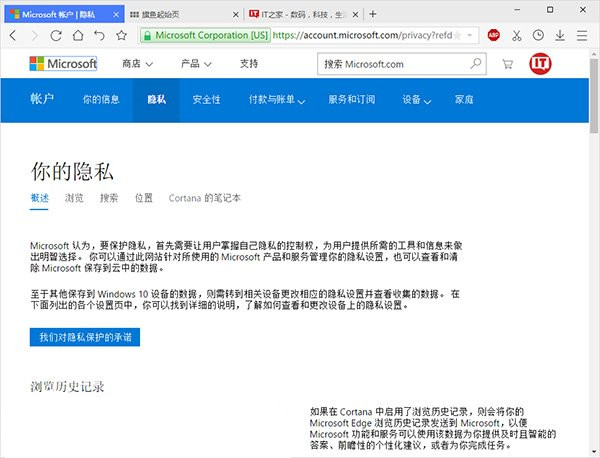Click the magnifier search icon
This screenshot has width=600, height=458.
(x=476, y=64)
